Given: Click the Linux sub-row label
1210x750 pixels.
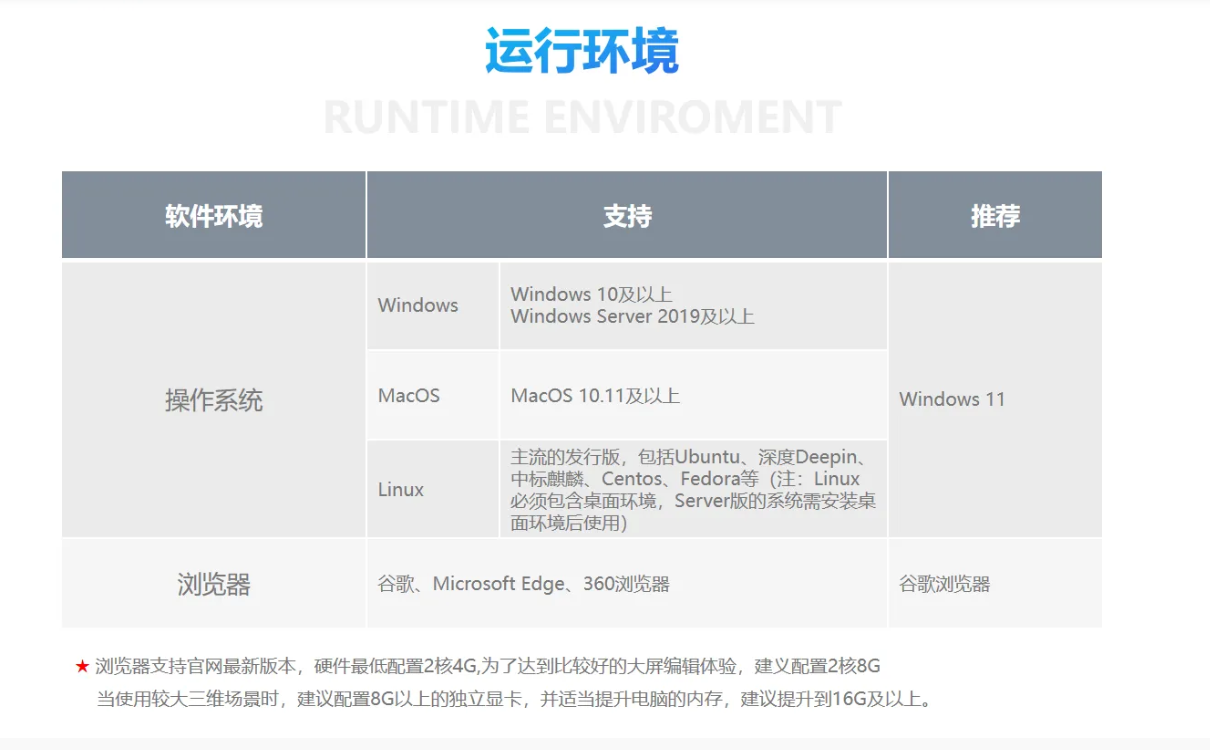Looking at the screenshot, I should pyautogui.click(x=401, y=489).
